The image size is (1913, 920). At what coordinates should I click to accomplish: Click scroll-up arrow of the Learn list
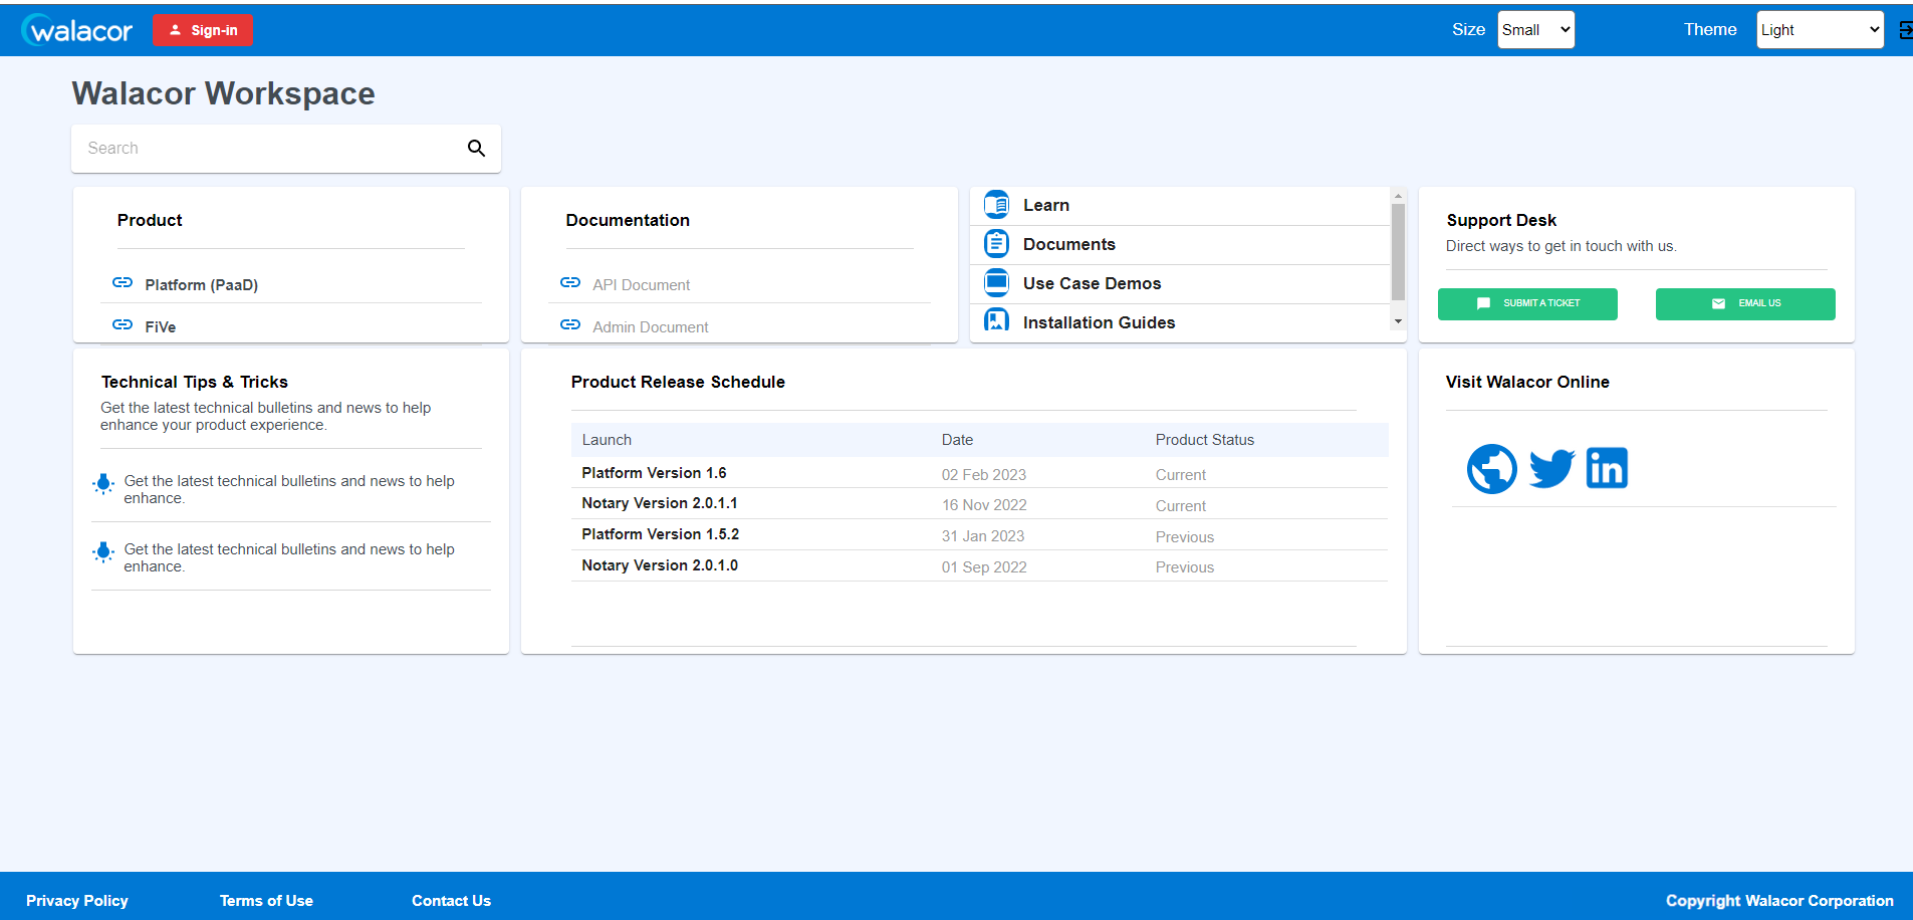(x=1398, y=196)
